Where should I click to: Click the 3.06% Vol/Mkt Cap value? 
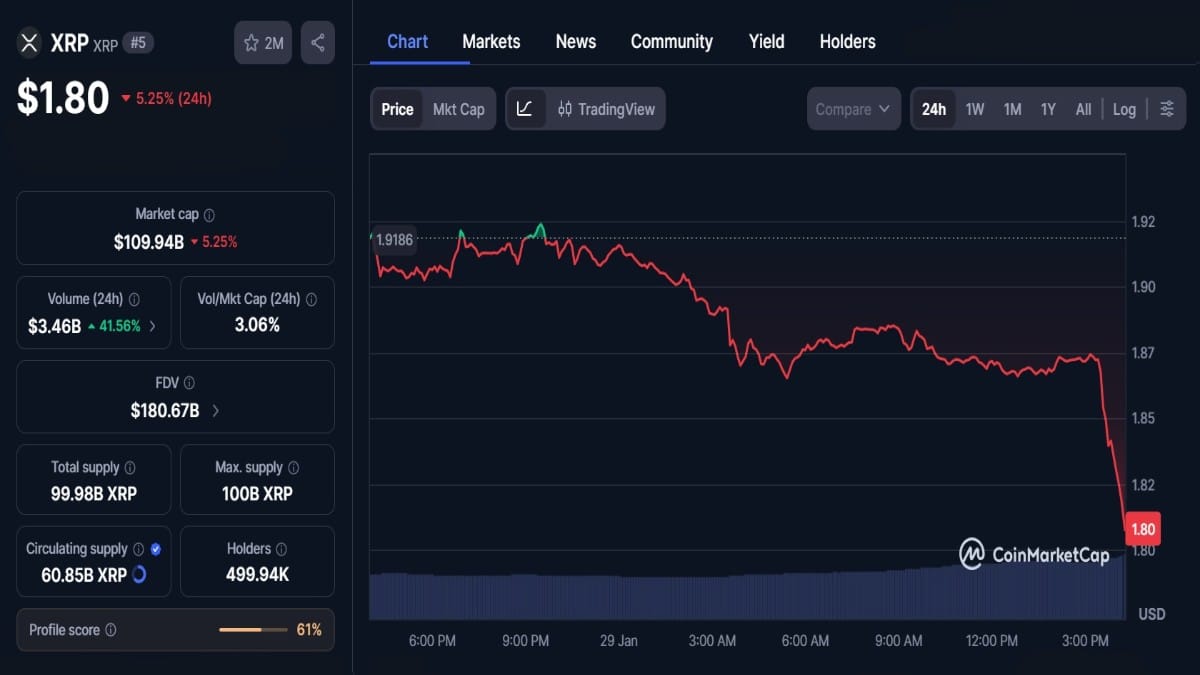pos(257,325)
